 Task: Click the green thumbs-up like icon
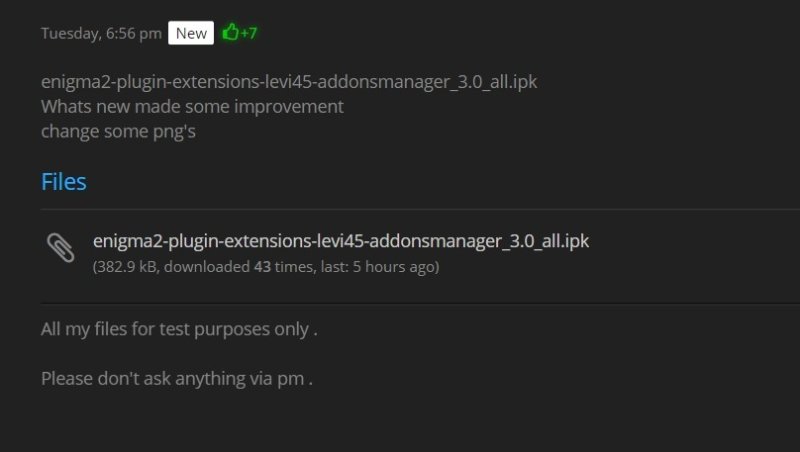[x=231, y=32]
